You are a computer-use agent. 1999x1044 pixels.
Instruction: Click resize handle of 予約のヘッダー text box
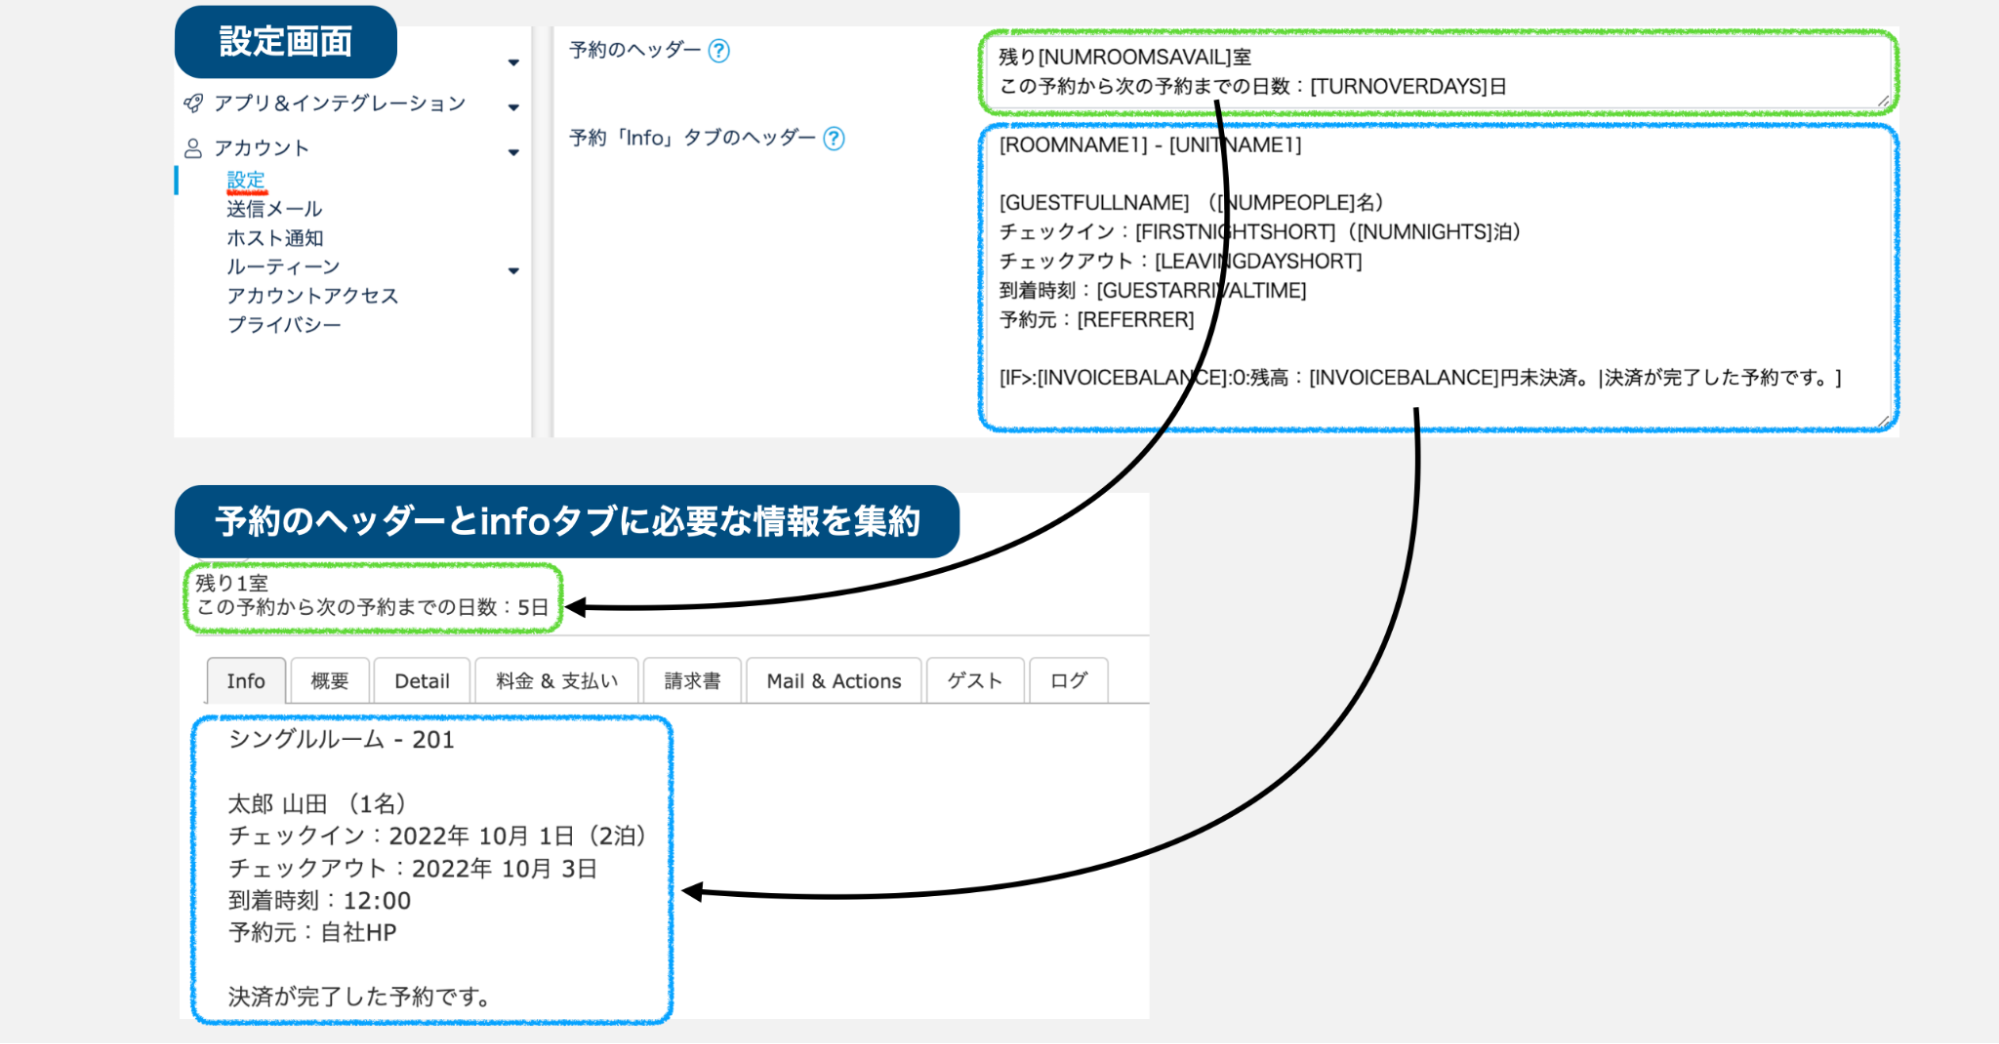pyautogui.click(x=1882, y=101)
